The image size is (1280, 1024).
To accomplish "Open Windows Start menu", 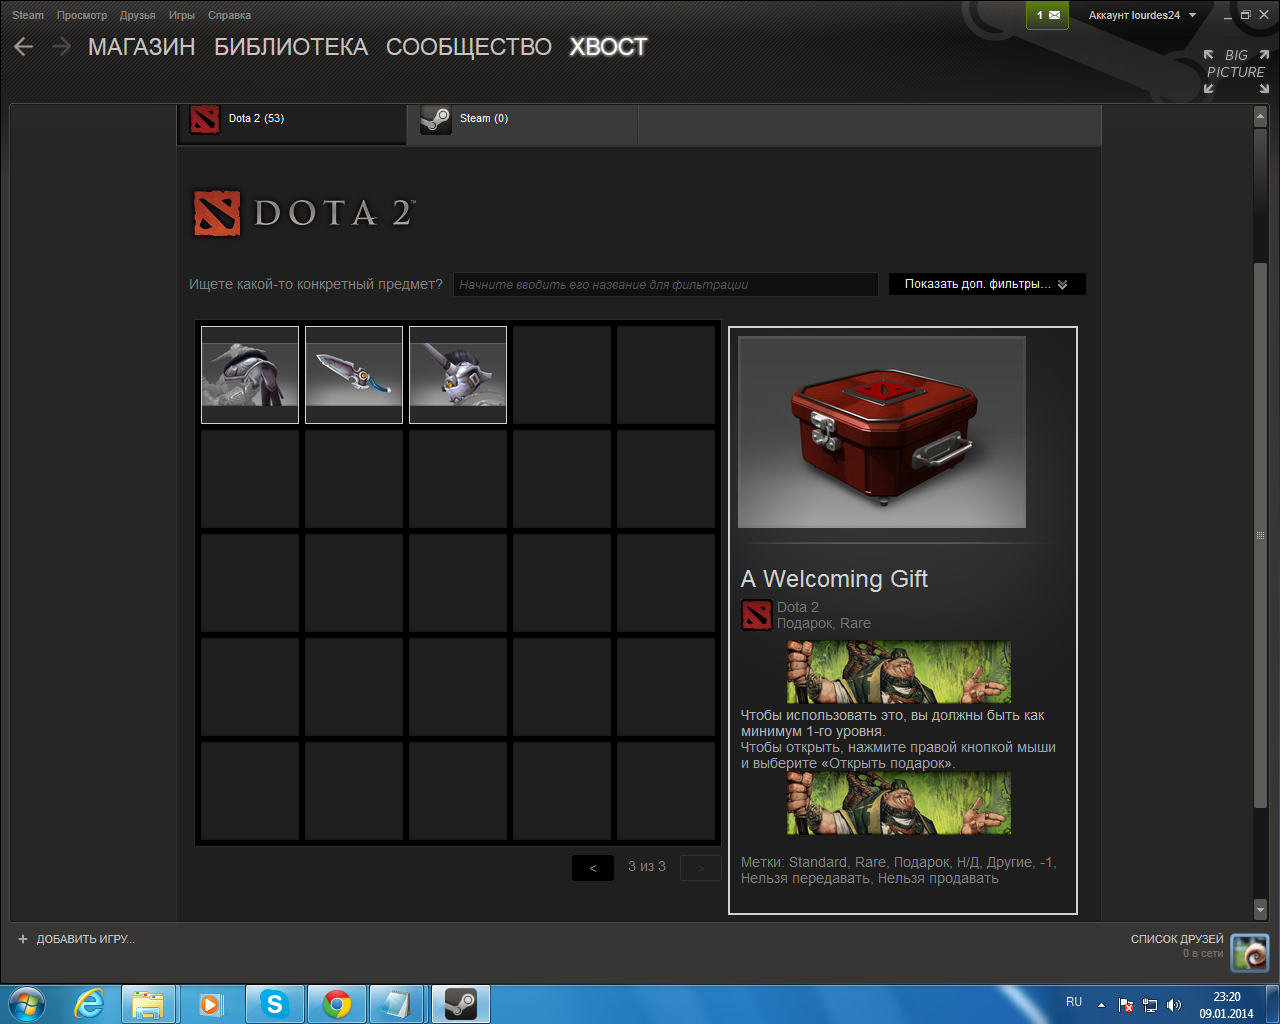I will coord(26,1004).
